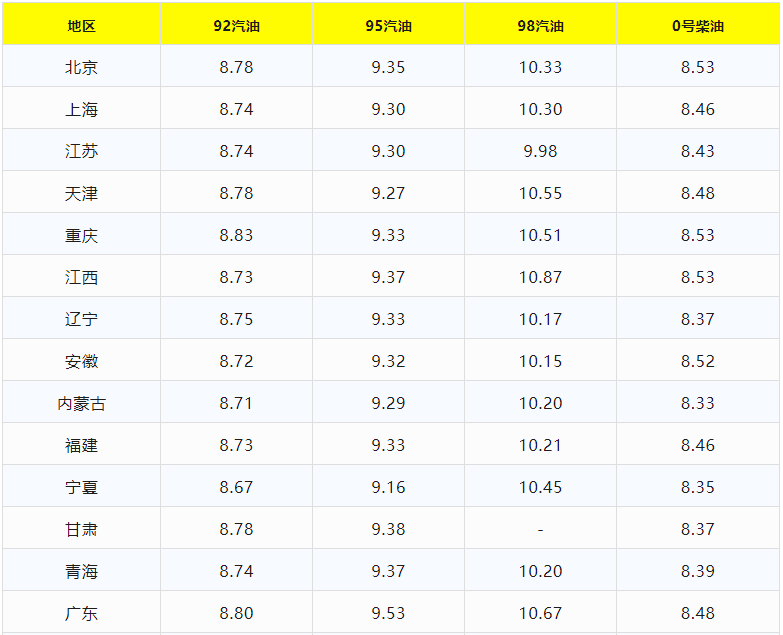
Task: Click 上海's 92汽油 price 8.74
Action: pyautogui.click(x=237, y=109)
